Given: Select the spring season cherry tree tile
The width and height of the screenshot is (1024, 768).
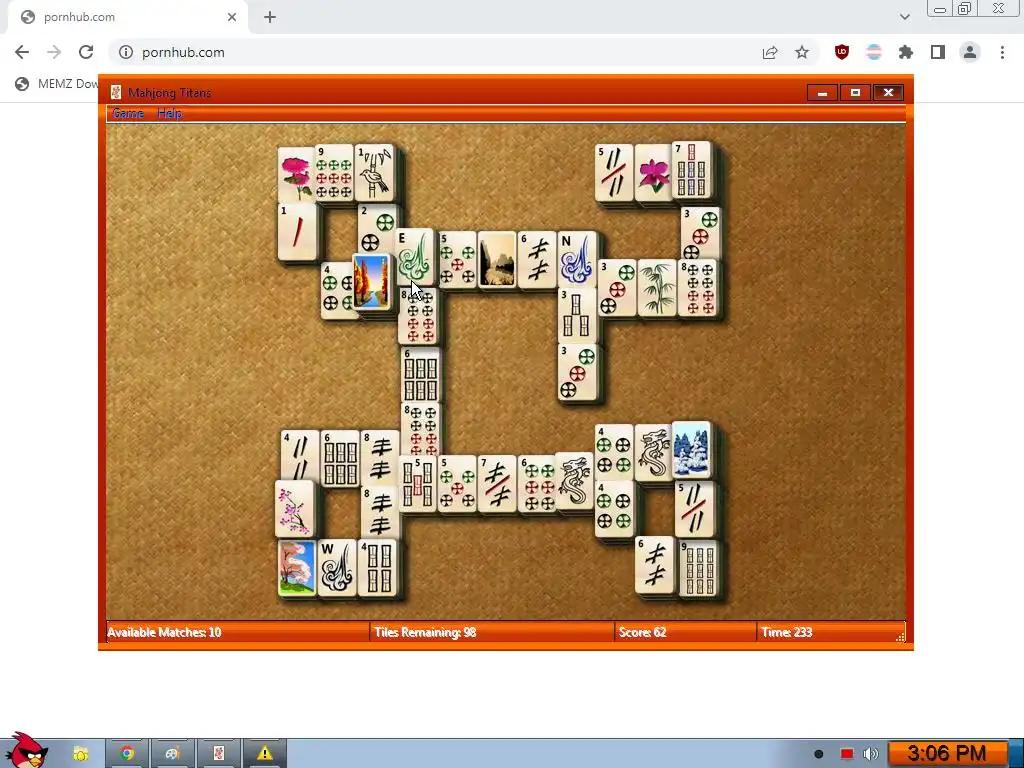Looking at the screenshot, I should coord(297,568).
